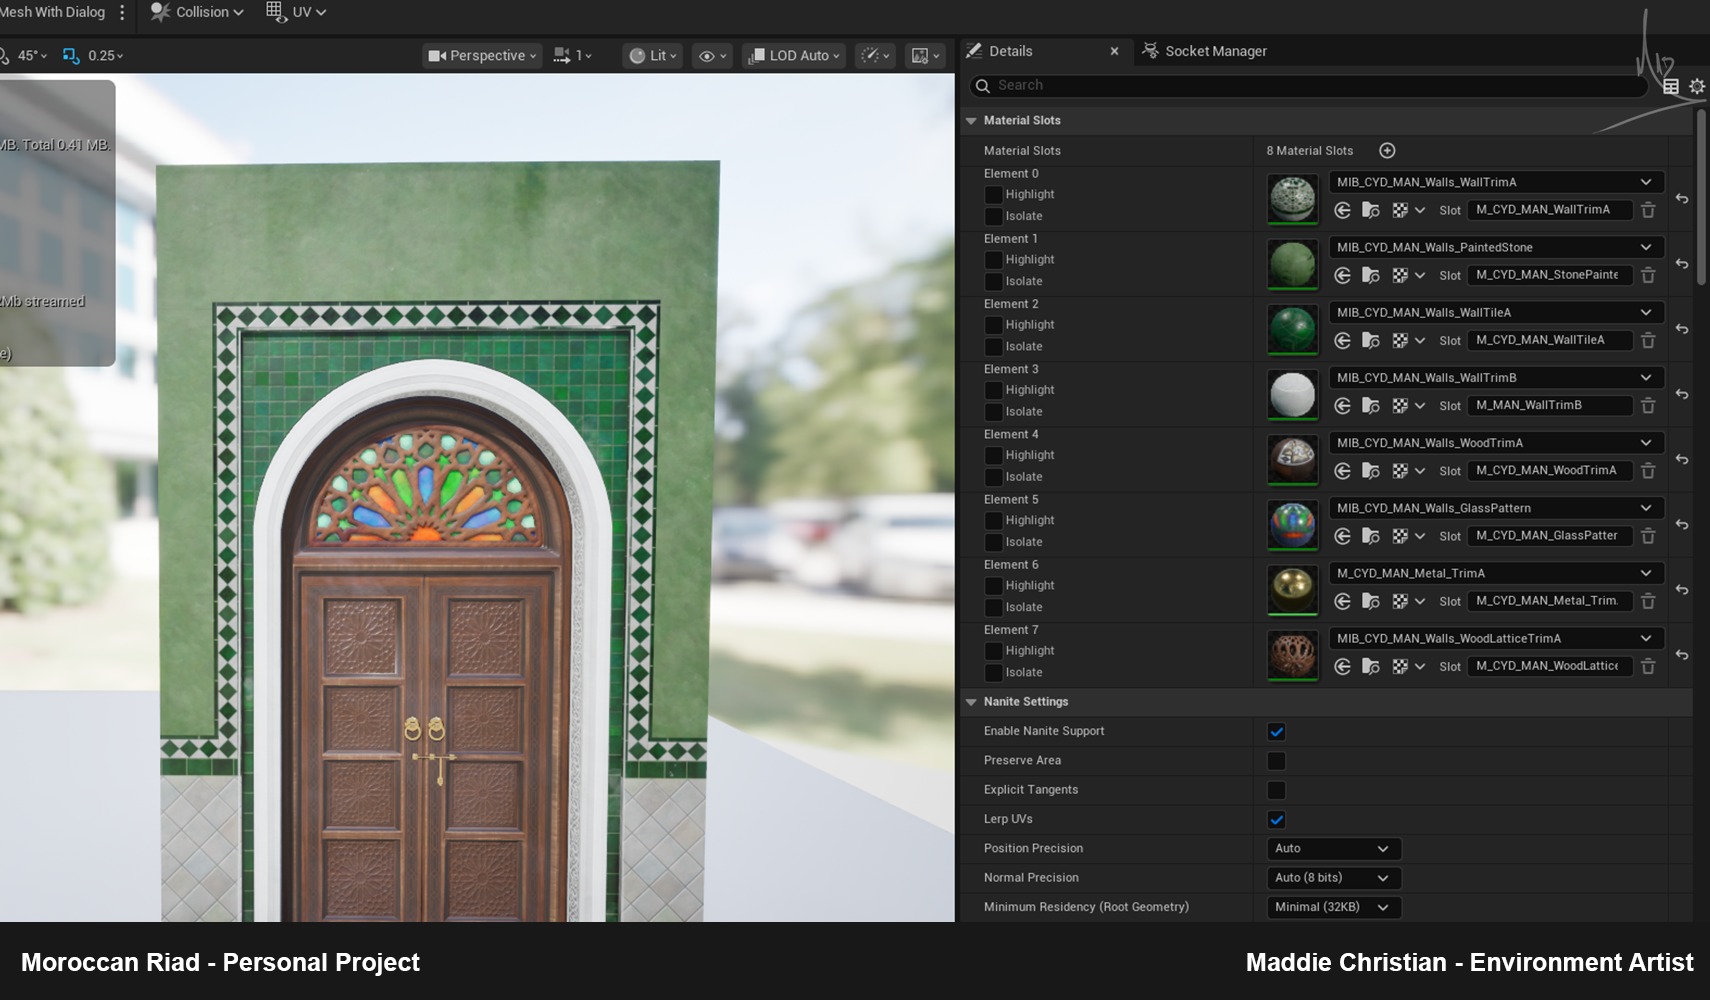Click the Details panel vertical scrollbar

[x=1701, y=198]
